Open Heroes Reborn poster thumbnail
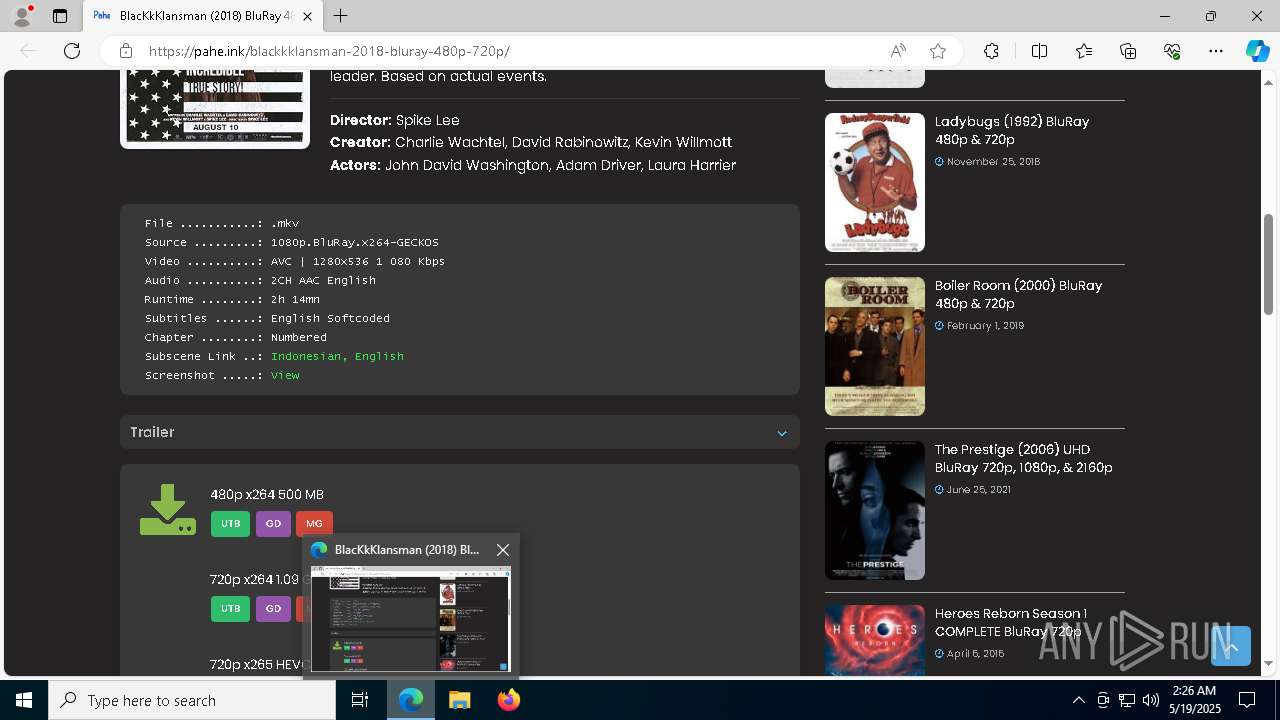The image size is (1280, 720). click(x=875, y=640)
